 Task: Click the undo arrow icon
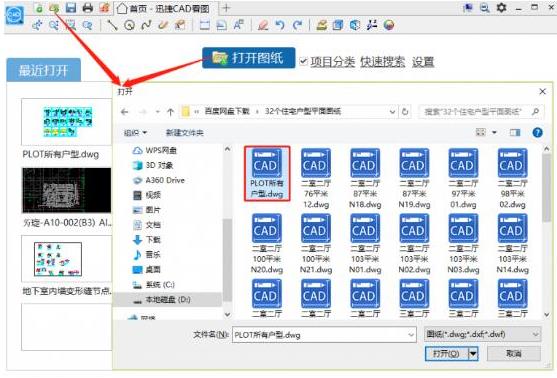click(280, 25)
